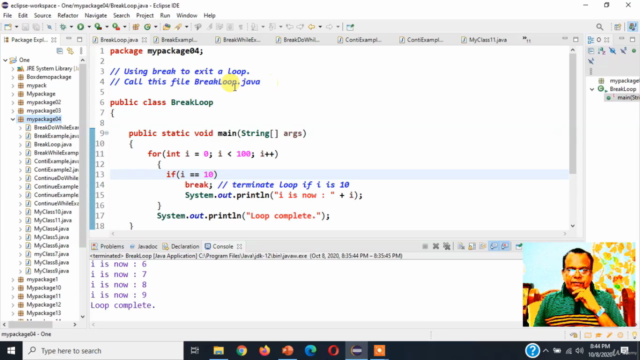Close the BreakLoop.java editor tab

[144, 40]
